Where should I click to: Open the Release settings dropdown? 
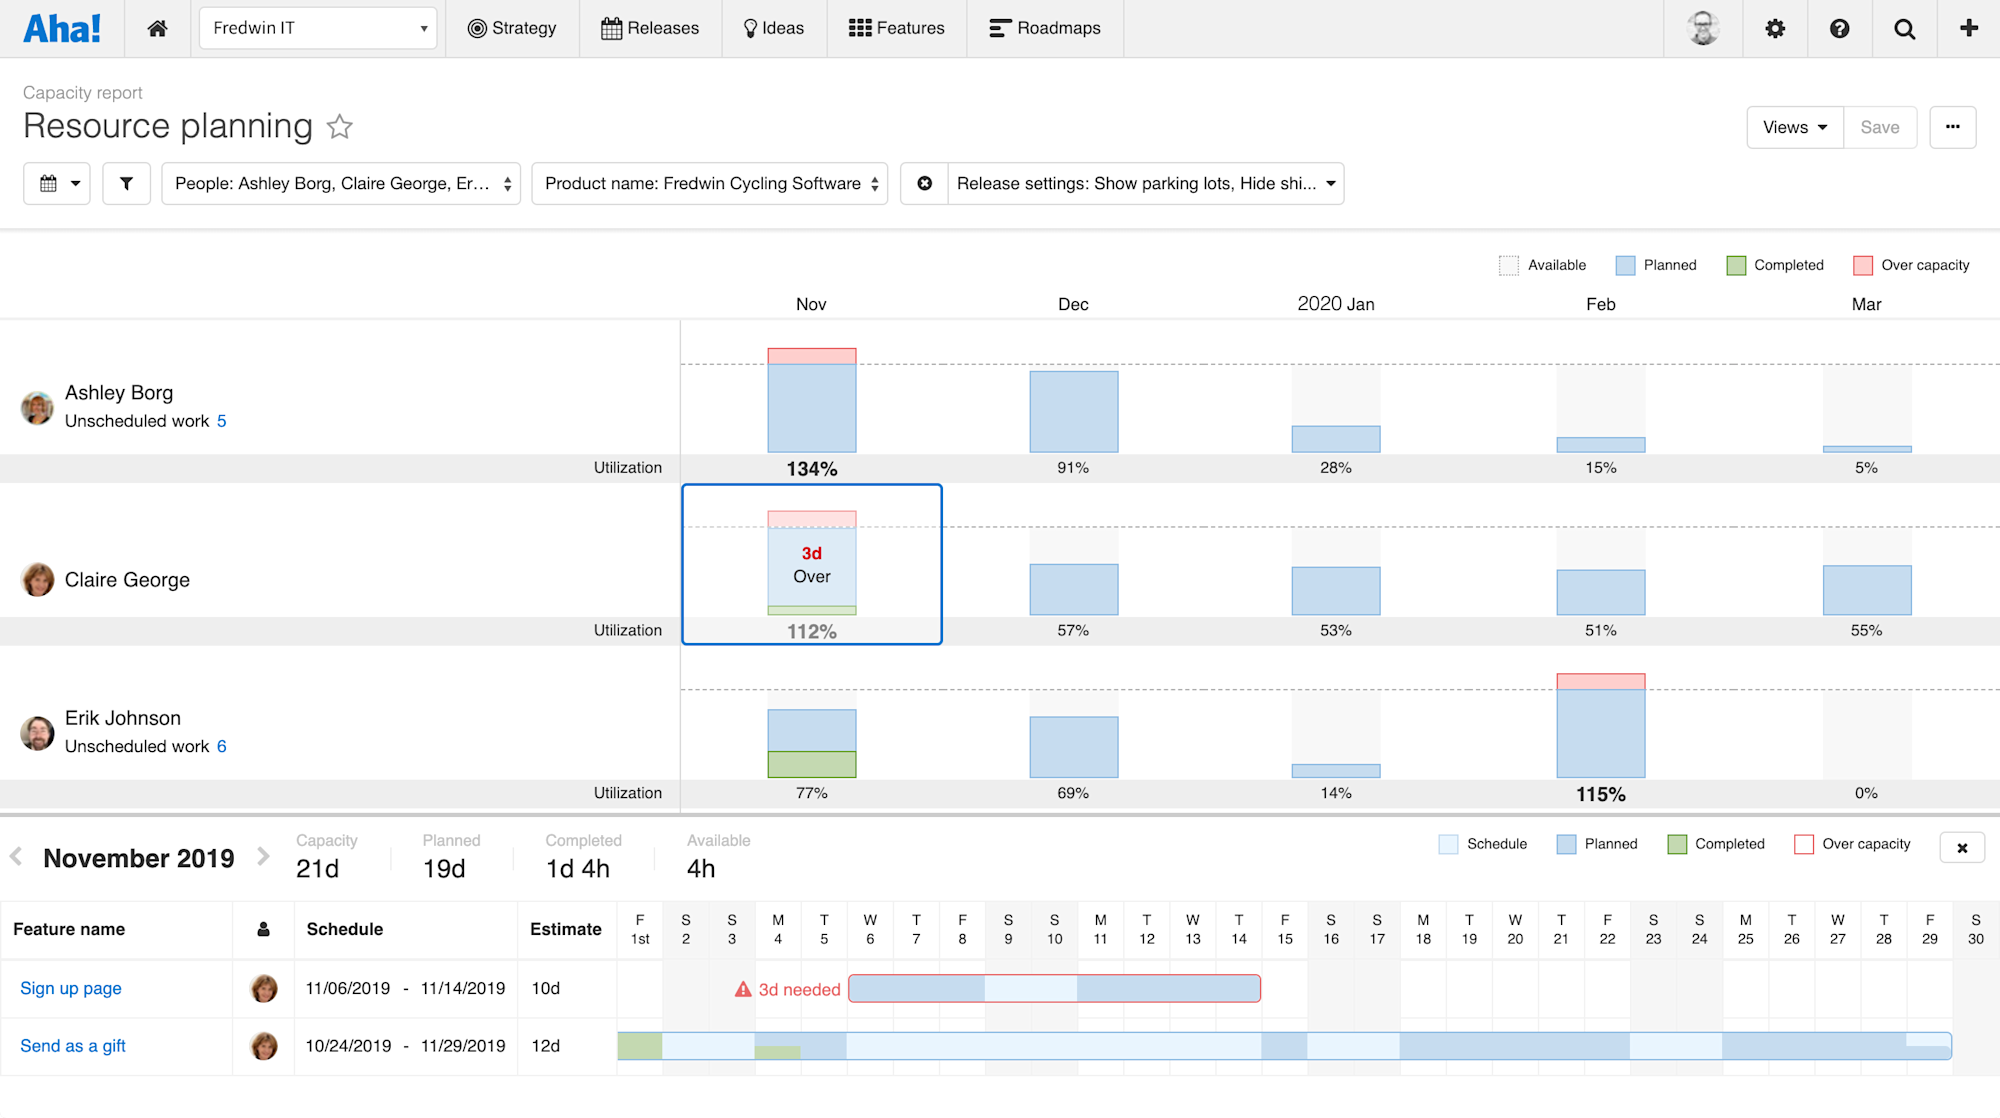coord(1145,184)
